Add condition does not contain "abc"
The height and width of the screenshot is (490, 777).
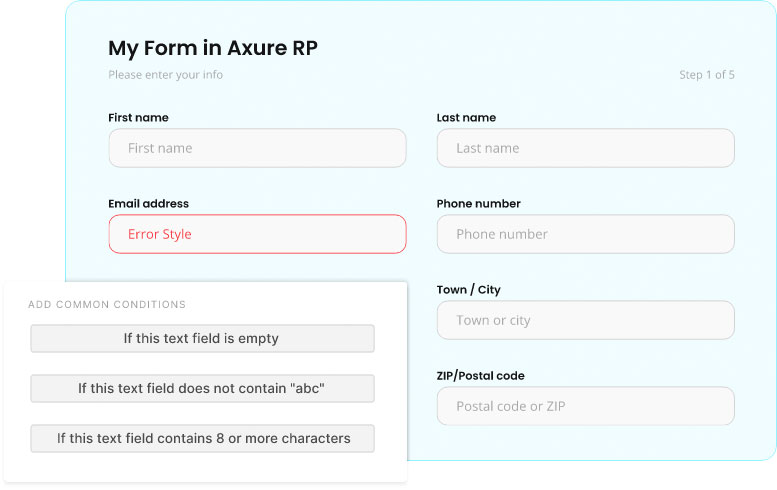click(x=202, y=388)
